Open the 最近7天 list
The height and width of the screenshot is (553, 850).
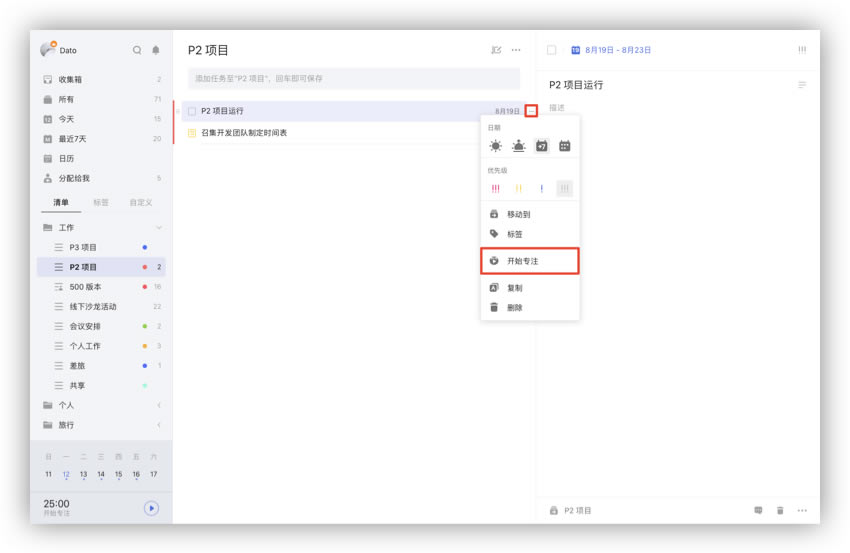(x=101, y=139)
